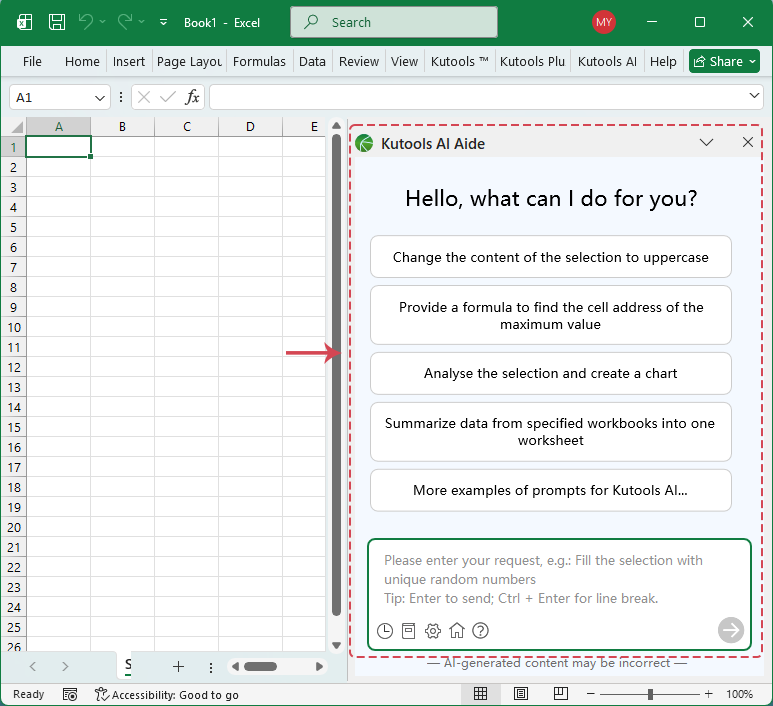773x706 pixels.
Task: Click the send arrow button
Action: 731,630
